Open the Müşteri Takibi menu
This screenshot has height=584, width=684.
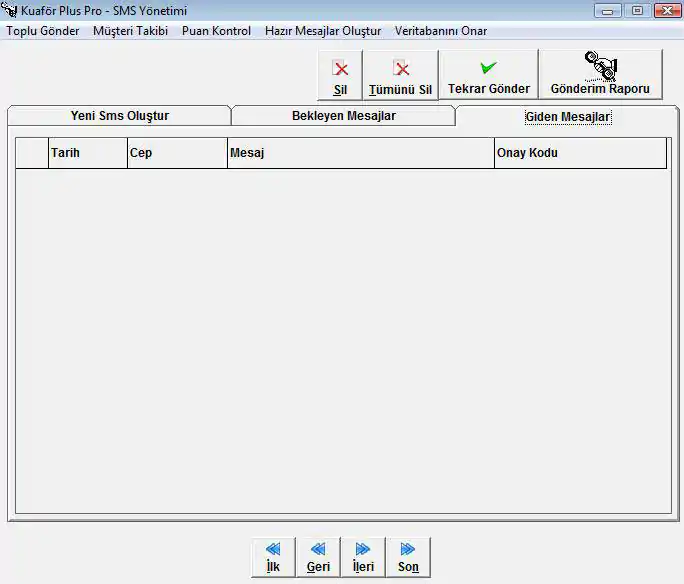coord(130,31)
